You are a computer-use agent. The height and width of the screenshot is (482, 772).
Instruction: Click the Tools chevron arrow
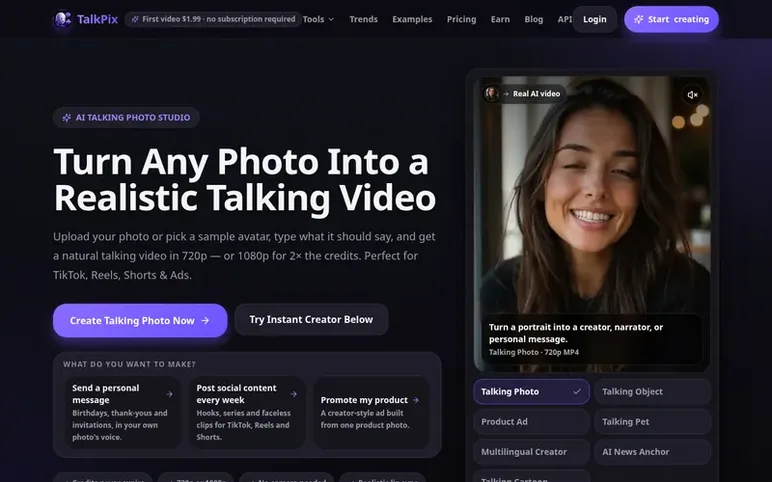click(331, 19)
